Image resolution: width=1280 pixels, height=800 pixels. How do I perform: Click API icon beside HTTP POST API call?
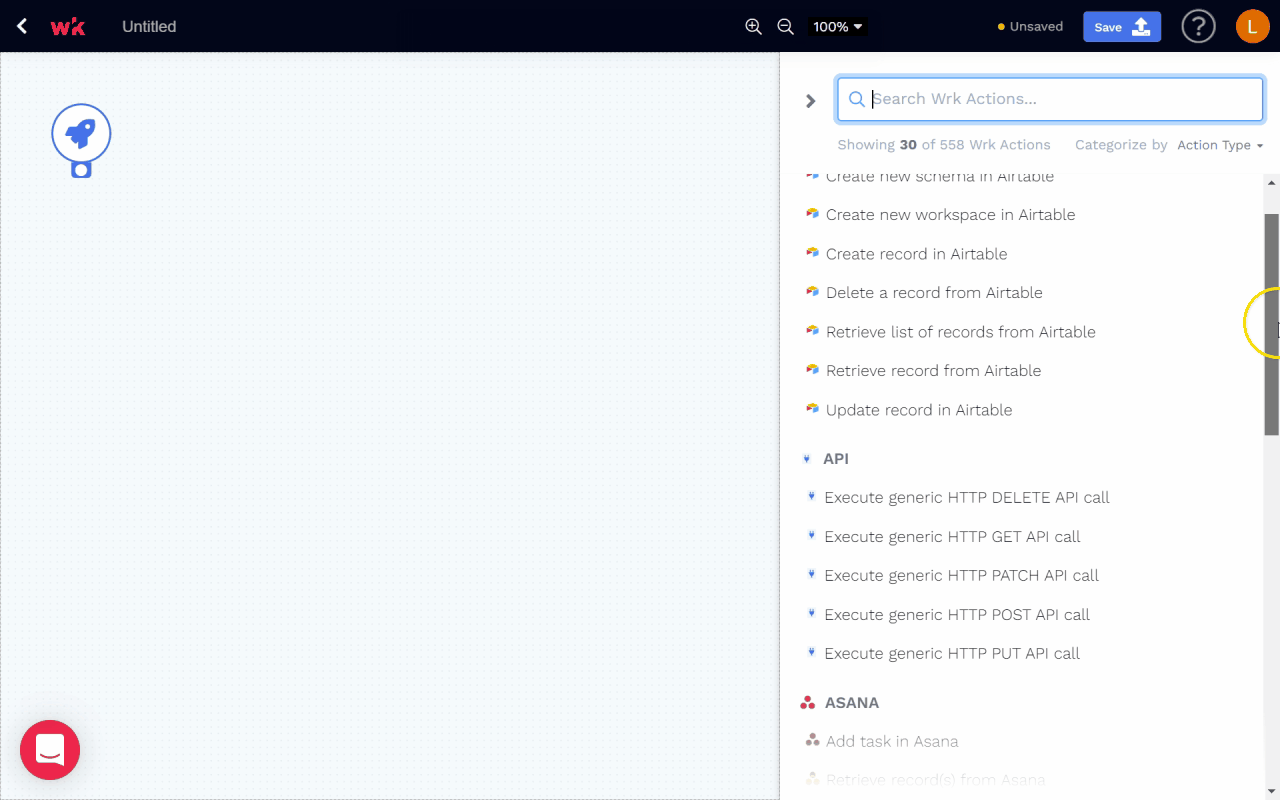tap(811, 614)
